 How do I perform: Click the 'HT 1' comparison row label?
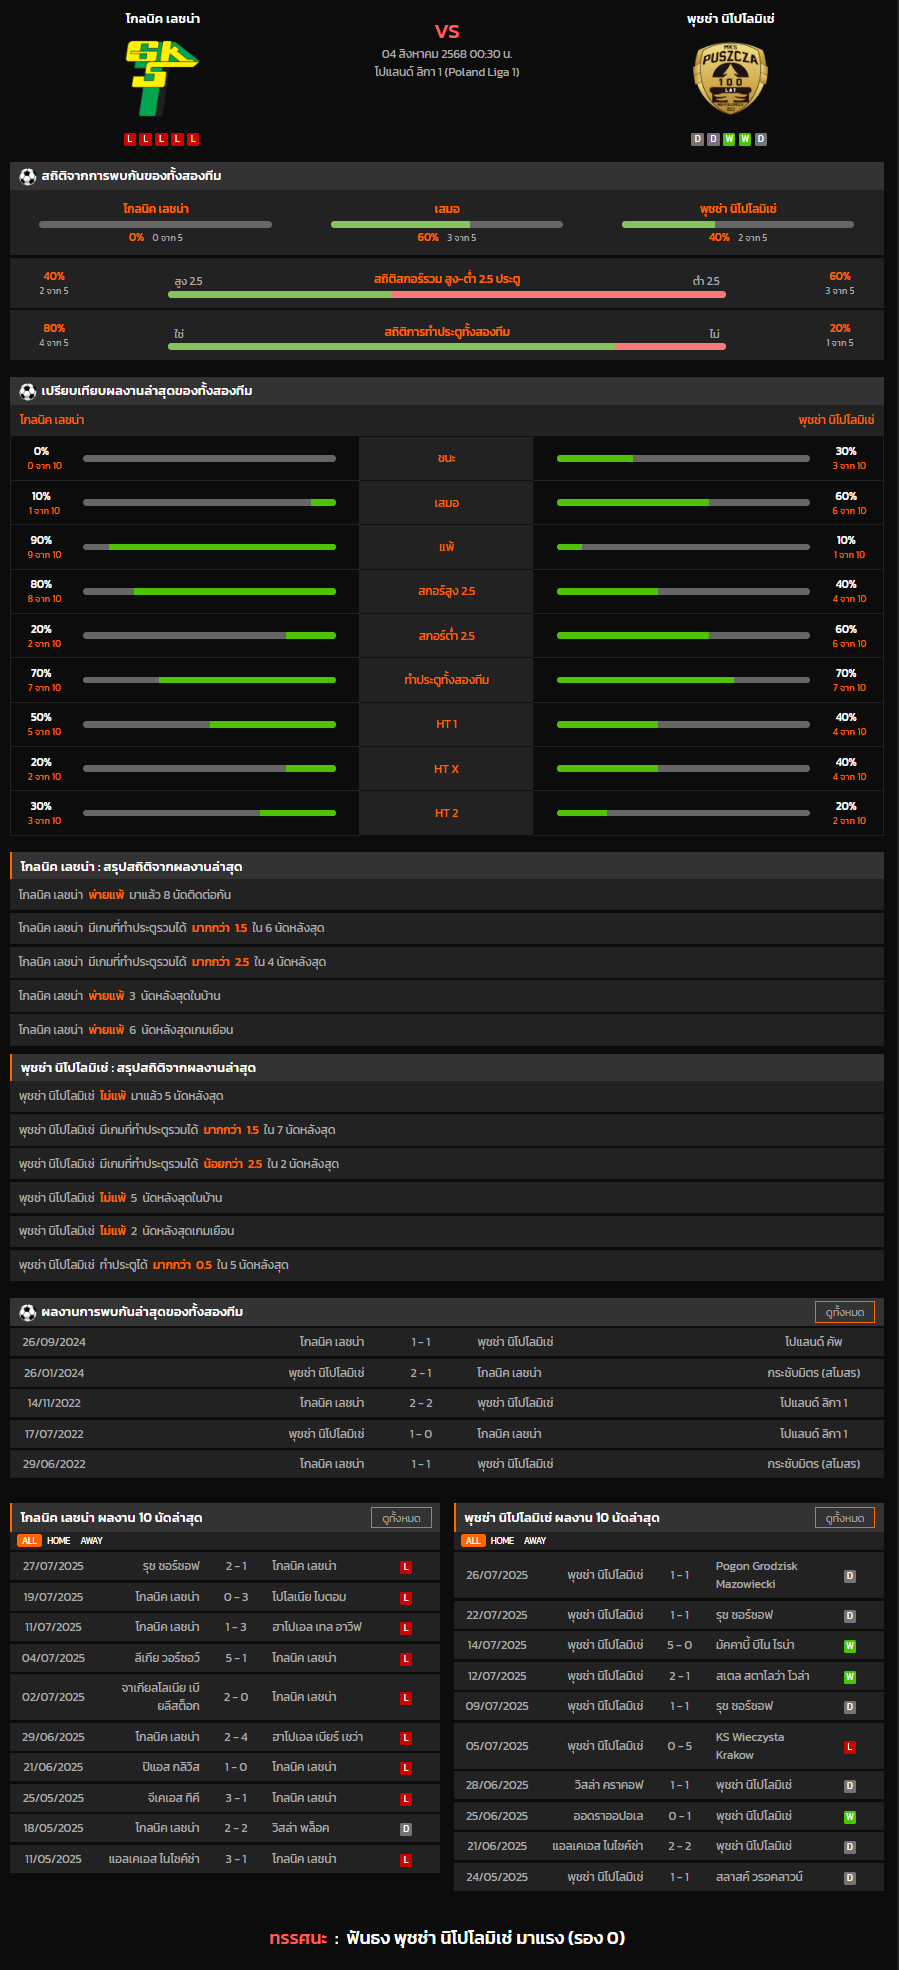[x=446, y=724]
